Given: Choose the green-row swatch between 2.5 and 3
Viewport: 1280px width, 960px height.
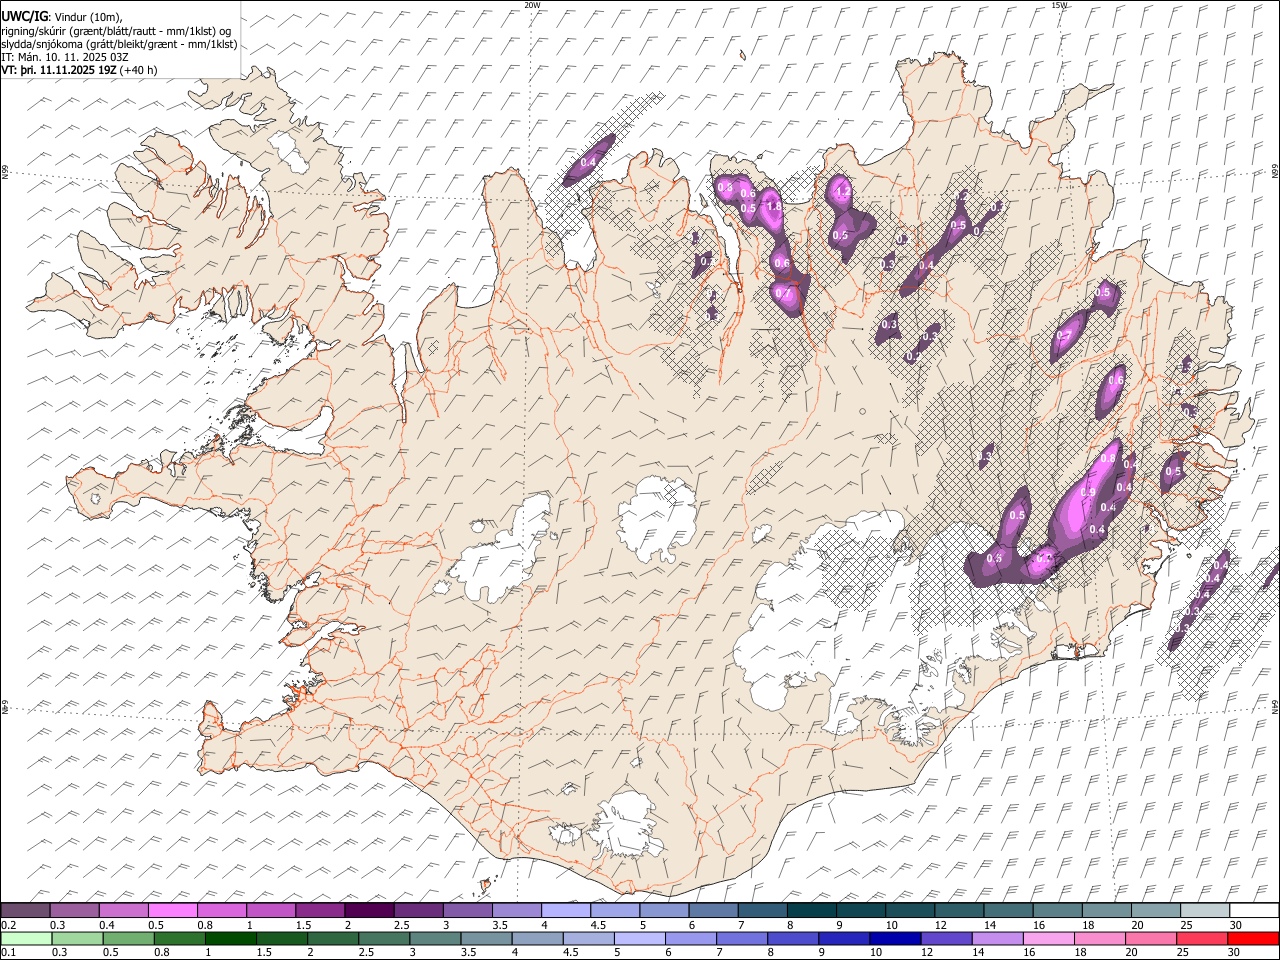Looking at the screenshot, I should point(384,939).
